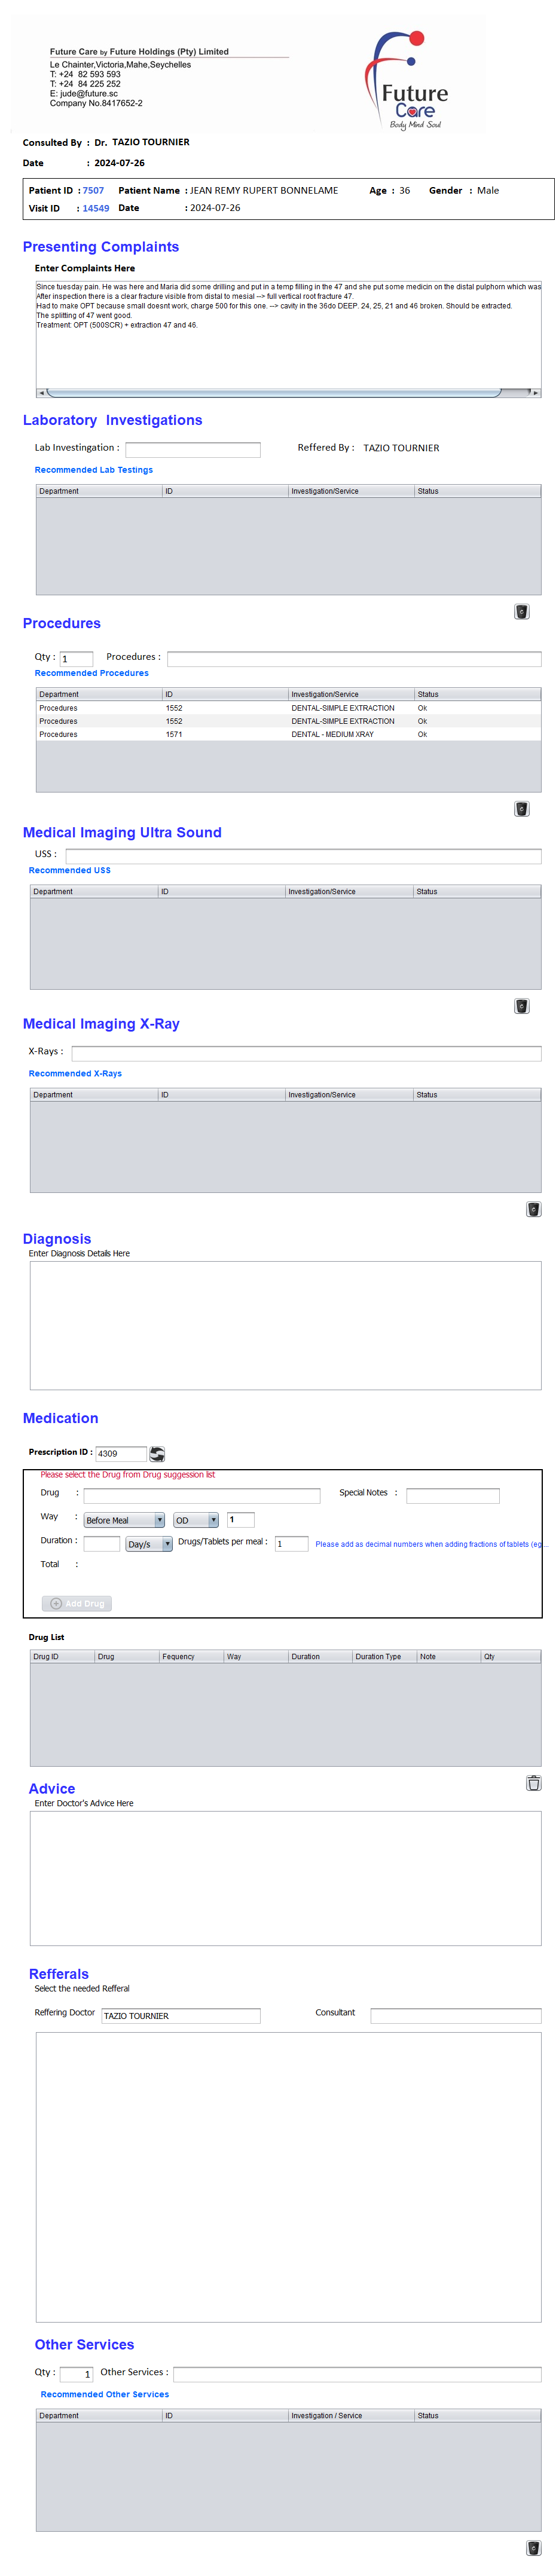Click trash icon below Procedures table

(x=521, y=809)
